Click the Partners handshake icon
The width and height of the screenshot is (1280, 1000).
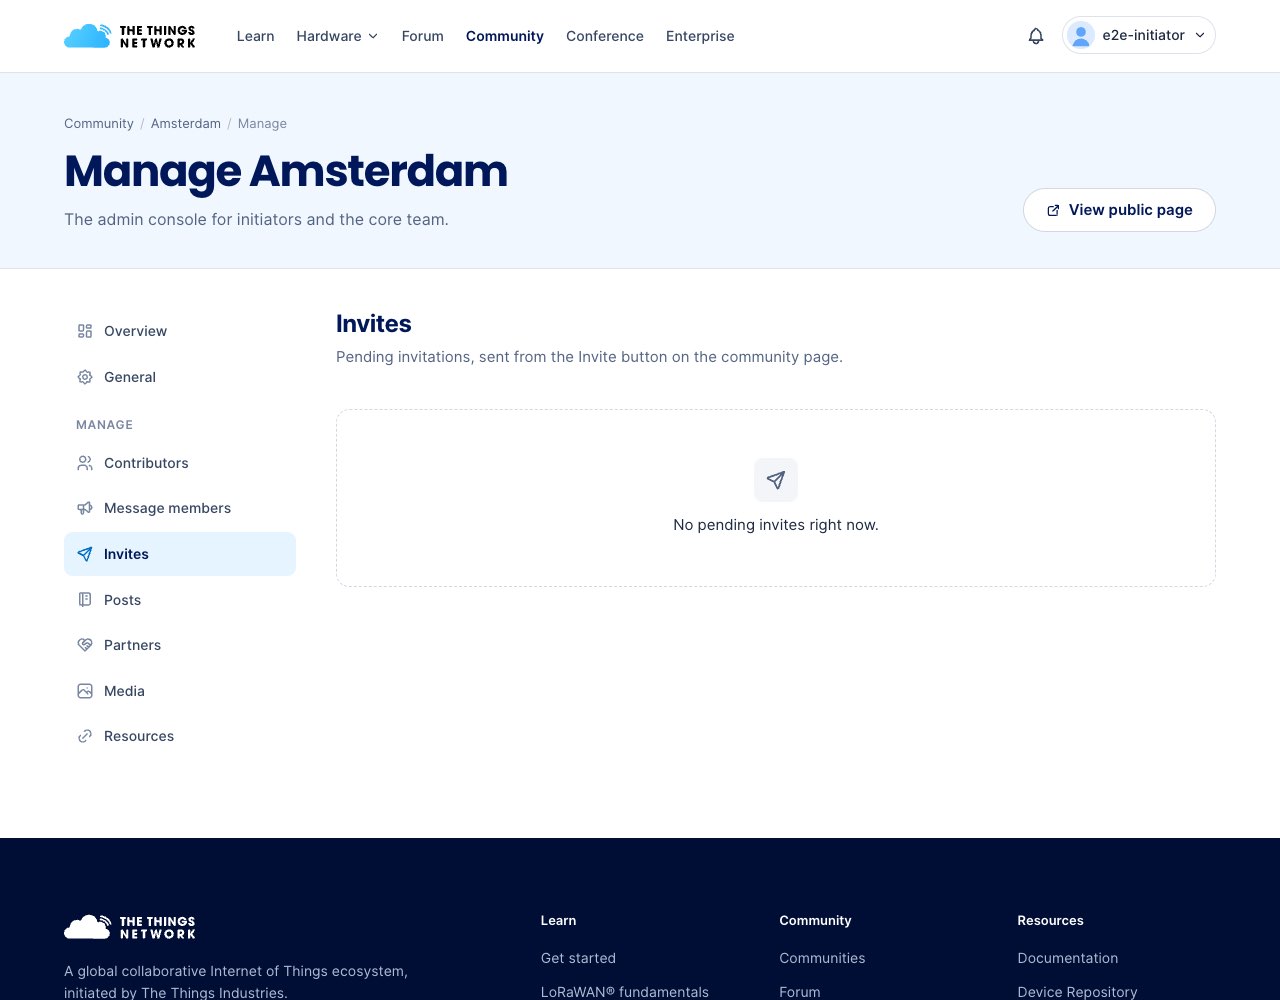pos(85,645)
